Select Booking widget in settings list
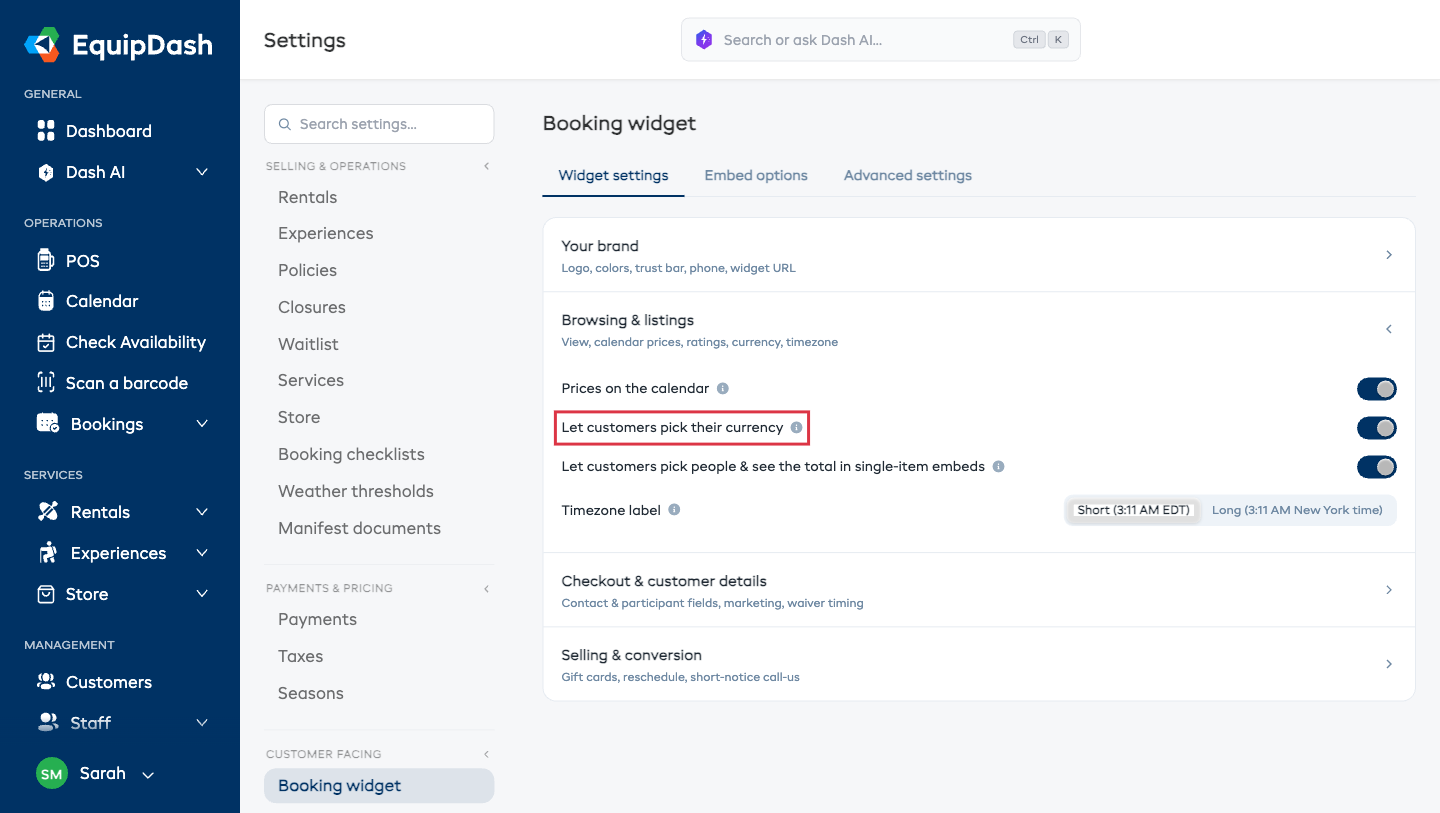Screen dimensions: 1440x813 379,786
